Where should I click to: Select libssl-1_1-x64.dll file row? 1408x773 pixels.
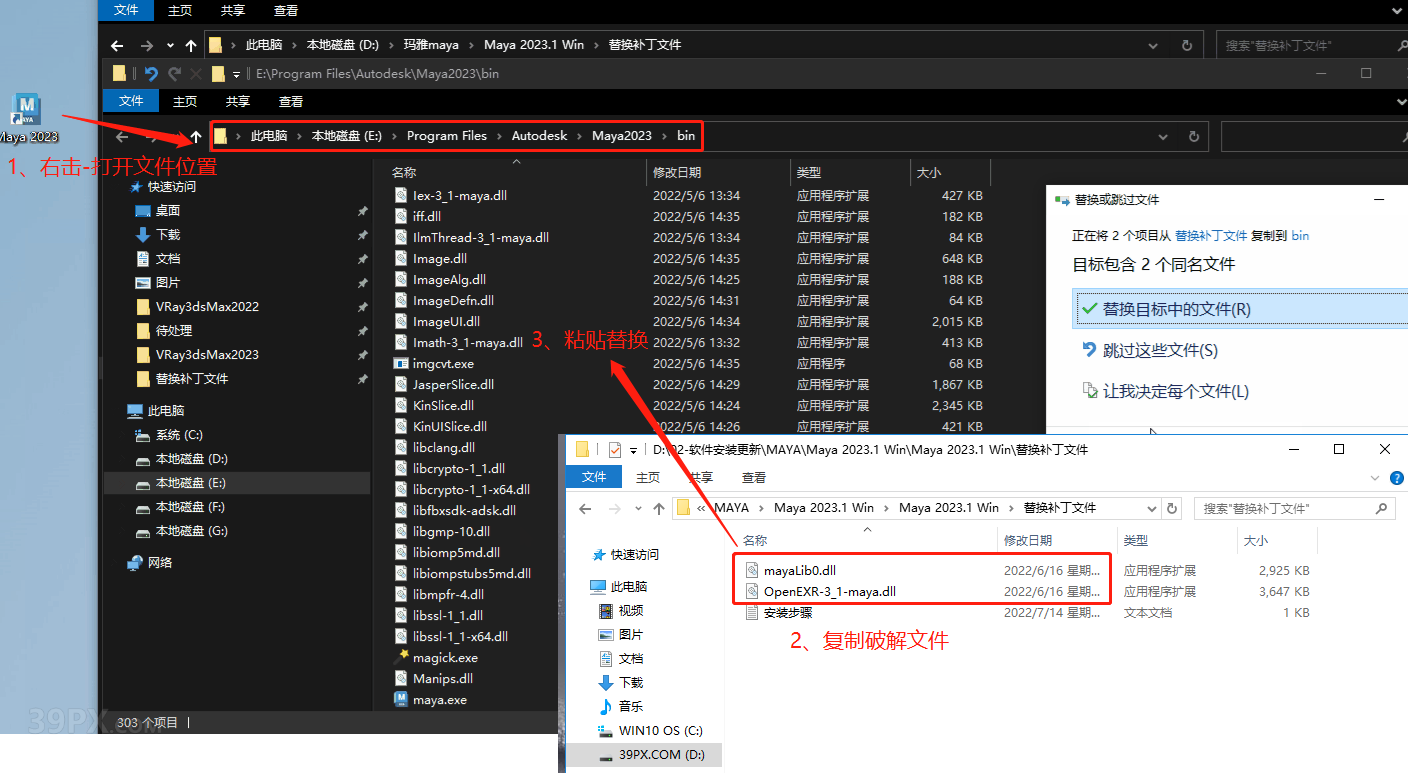point(690,637)
